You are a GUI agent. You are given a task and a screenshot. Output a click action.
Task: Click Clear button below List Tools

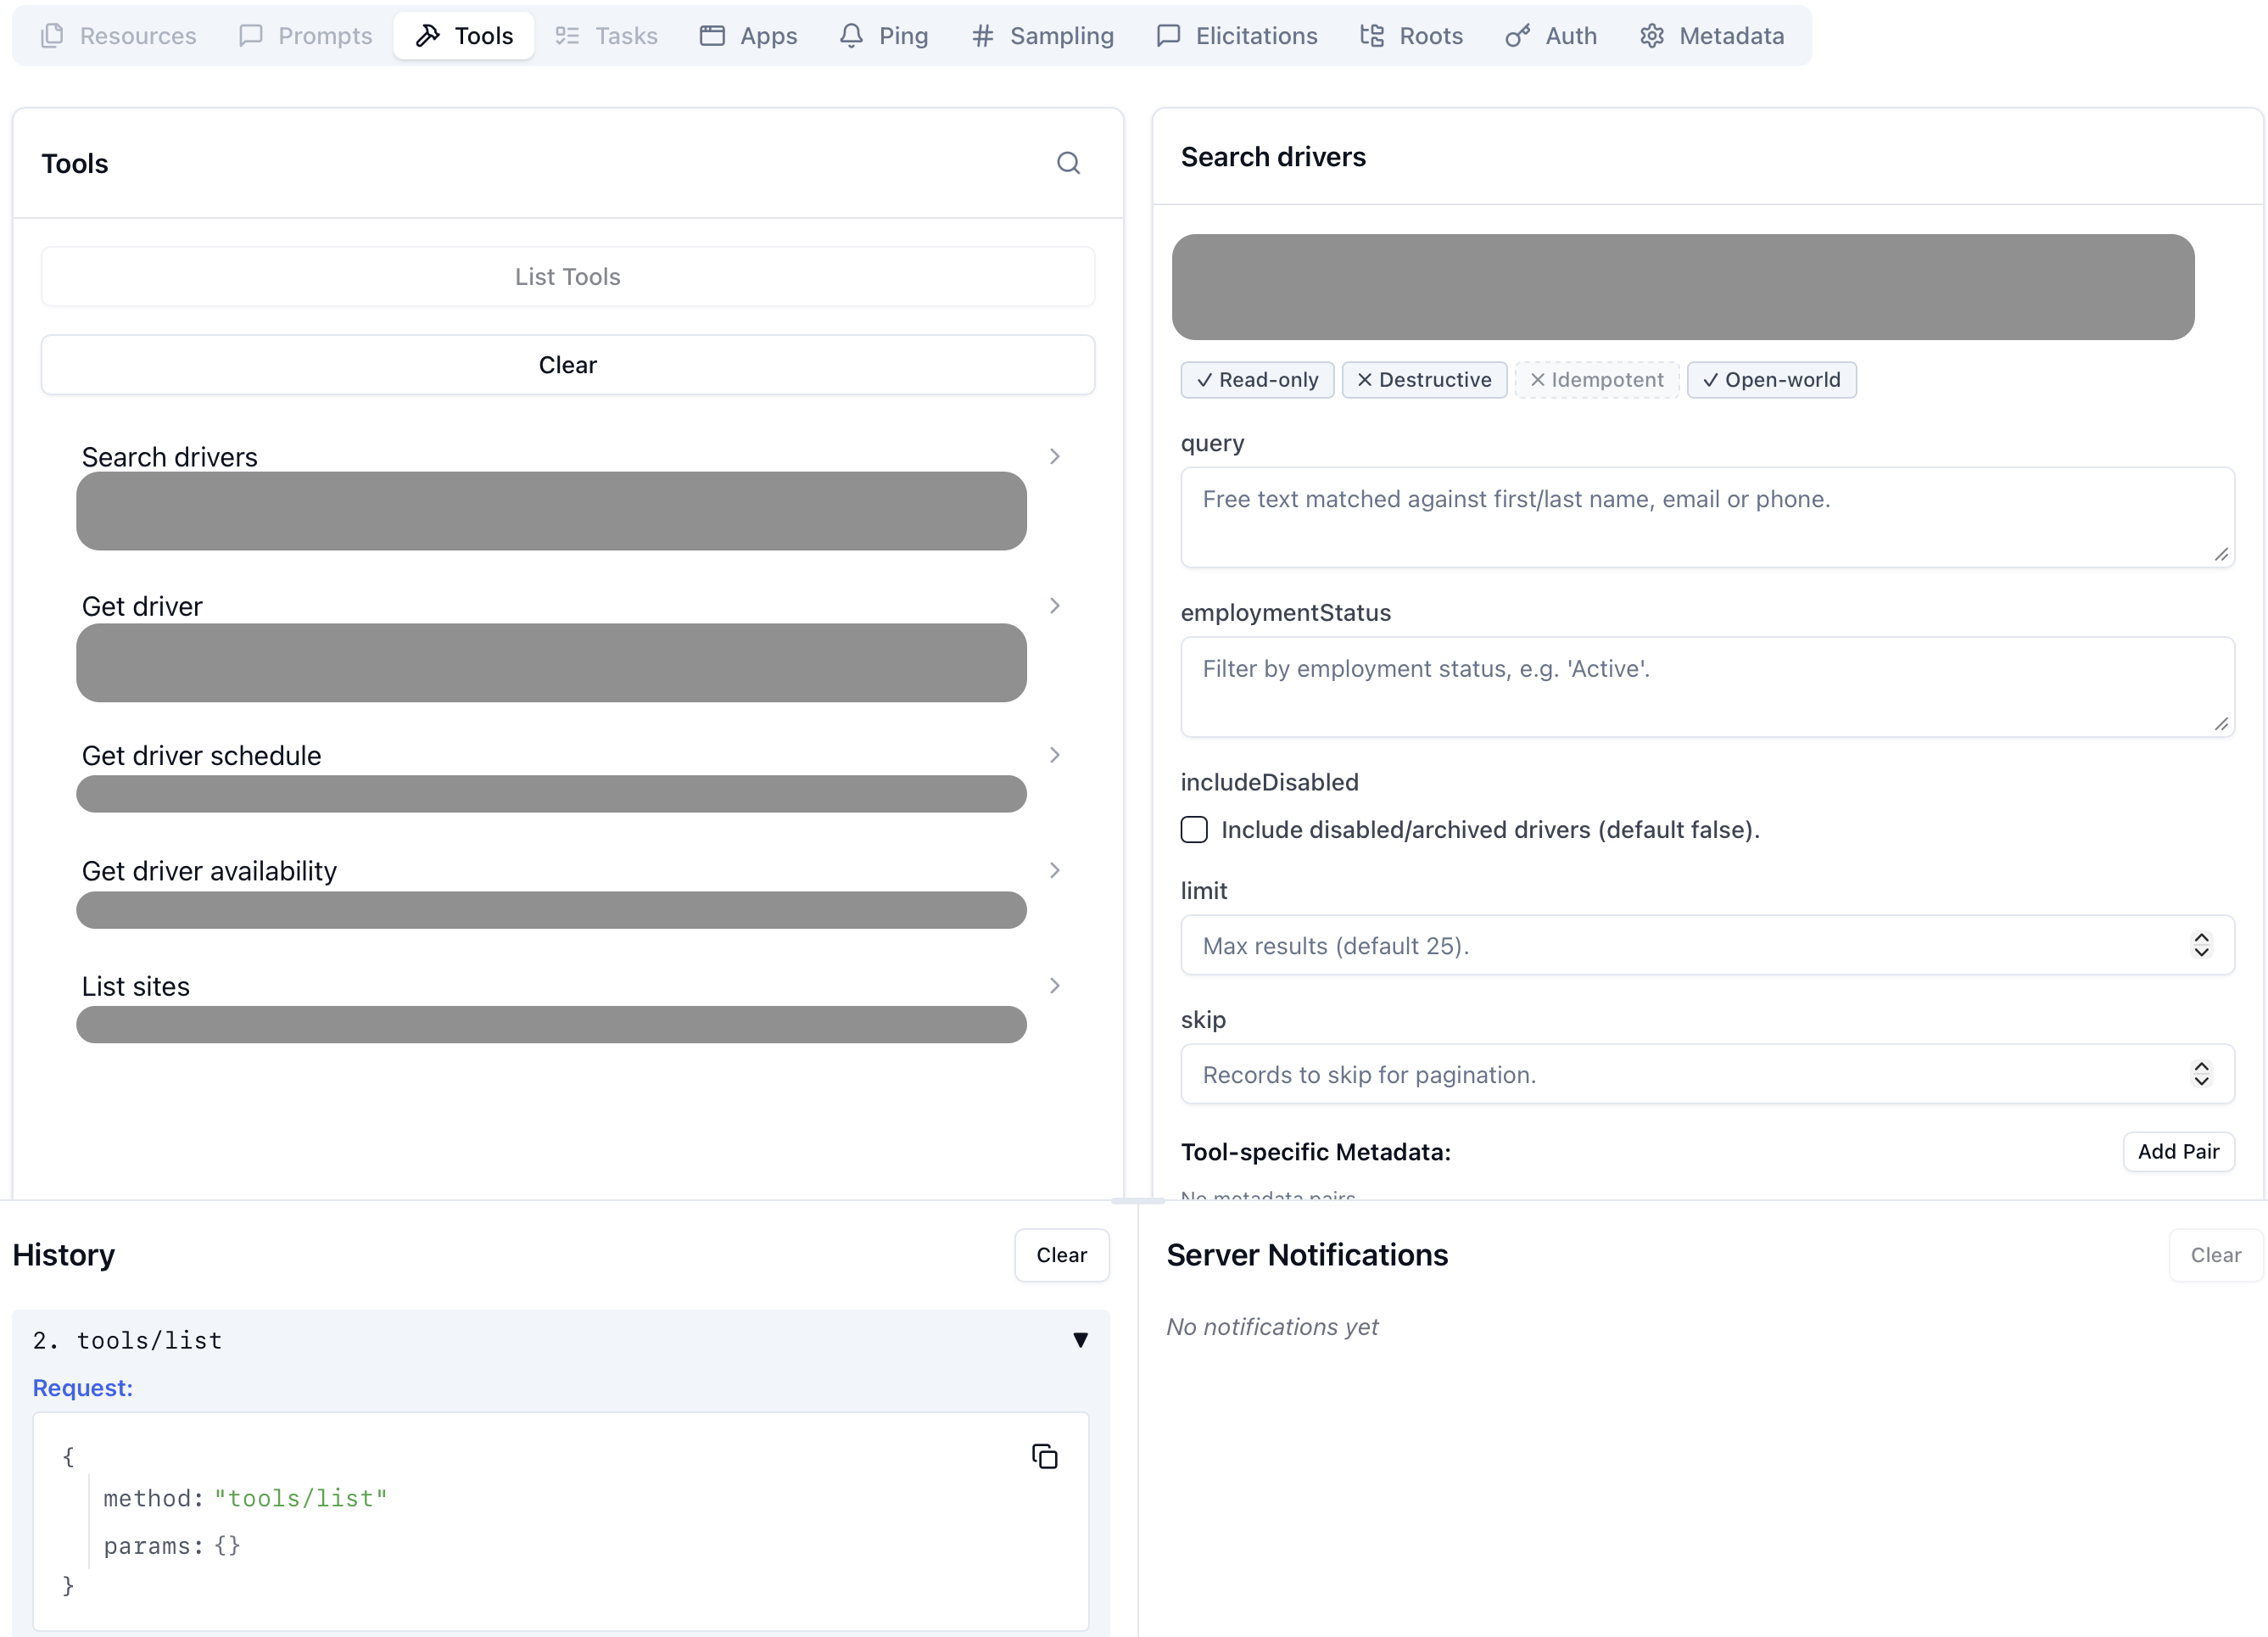click(x=568, y=365)
